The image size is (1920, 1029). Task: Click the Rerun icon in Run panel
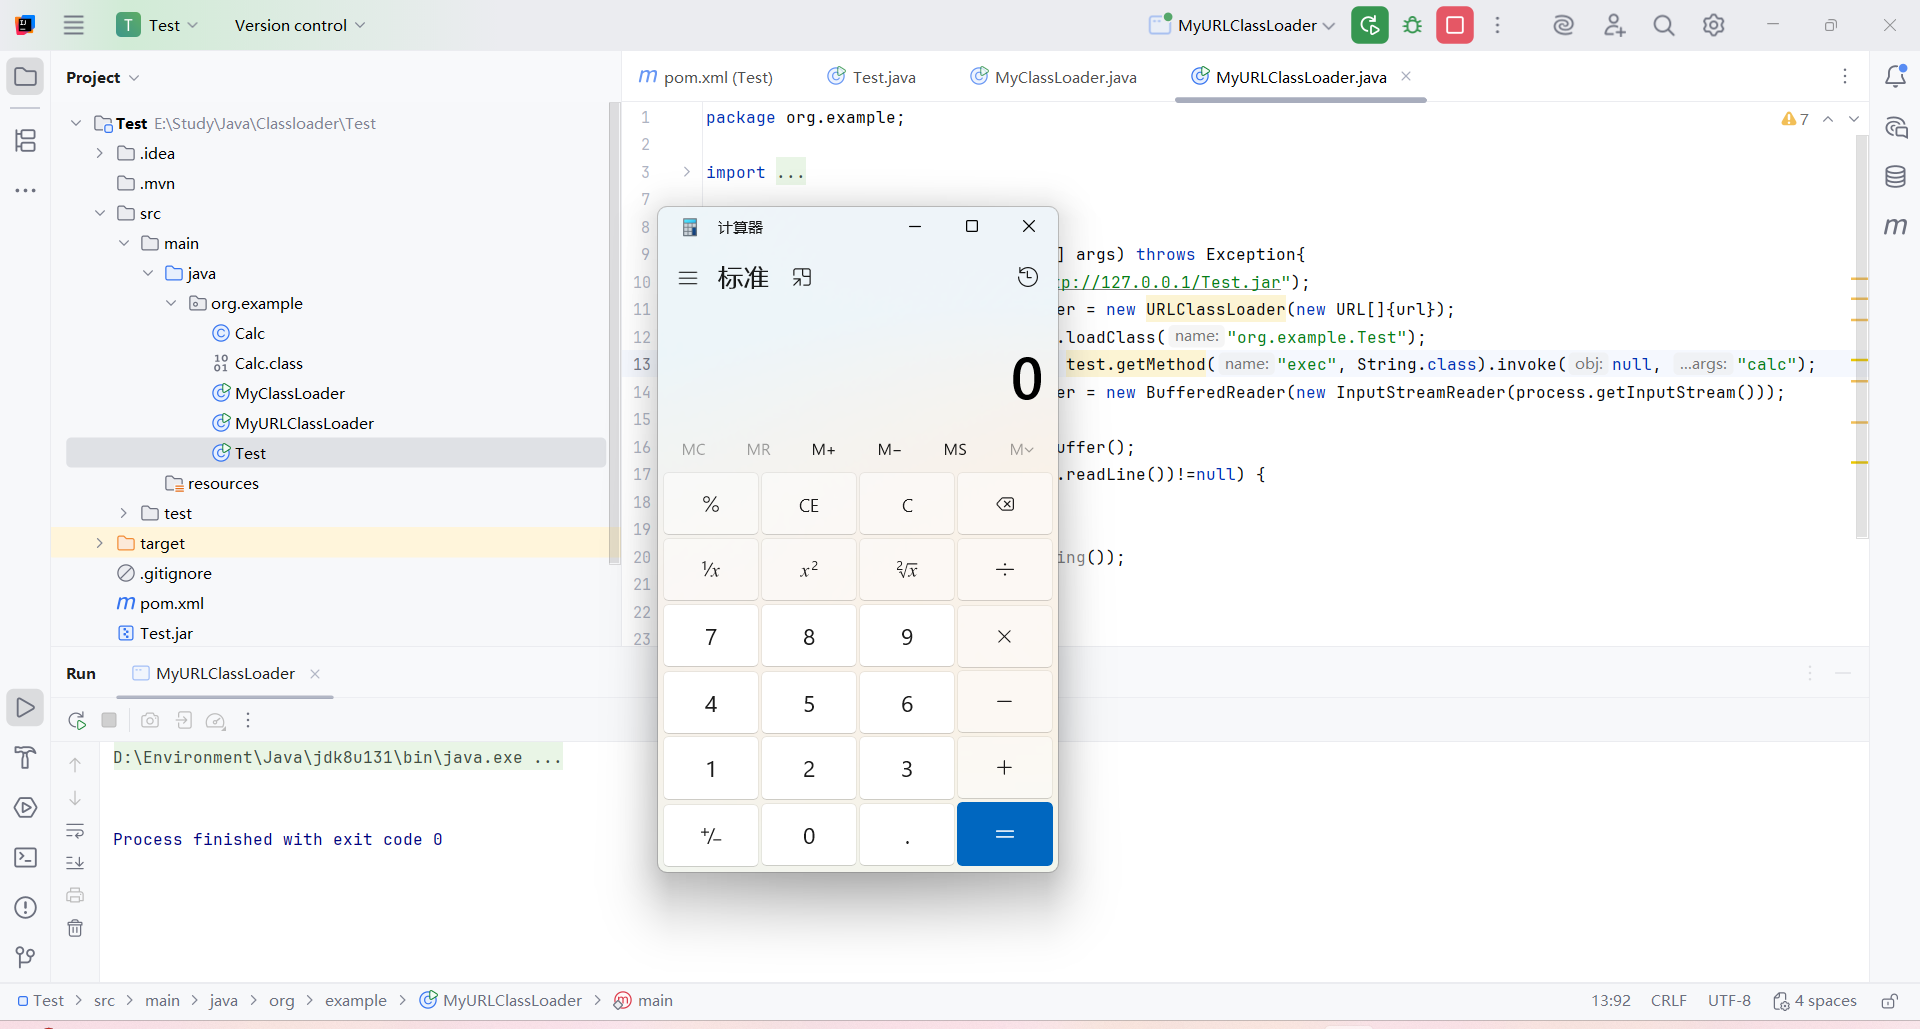click(x=77, y=720)
